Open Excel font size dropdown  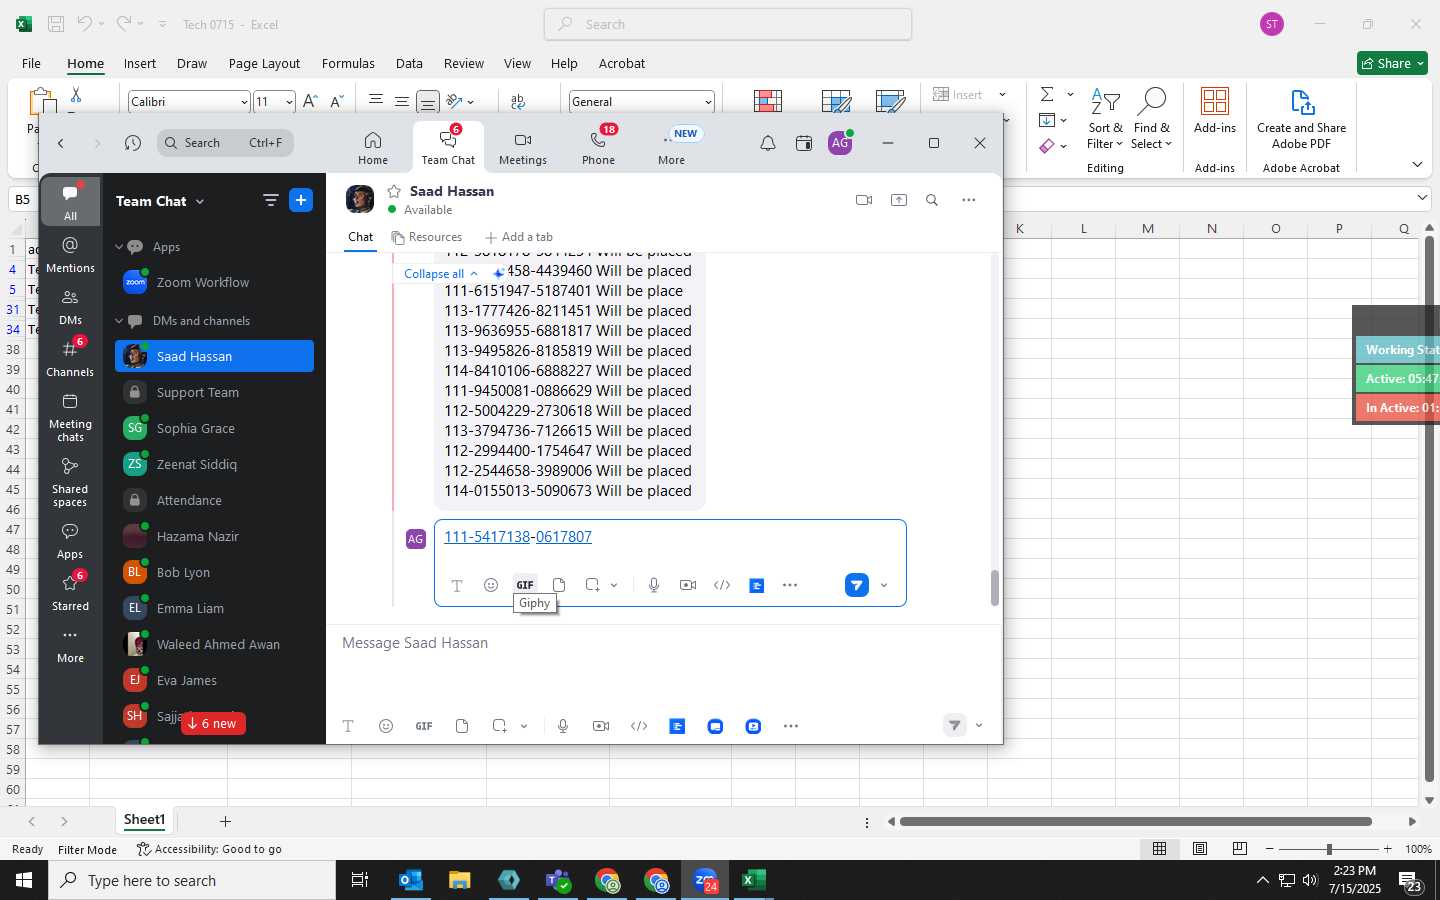[289, 102]
